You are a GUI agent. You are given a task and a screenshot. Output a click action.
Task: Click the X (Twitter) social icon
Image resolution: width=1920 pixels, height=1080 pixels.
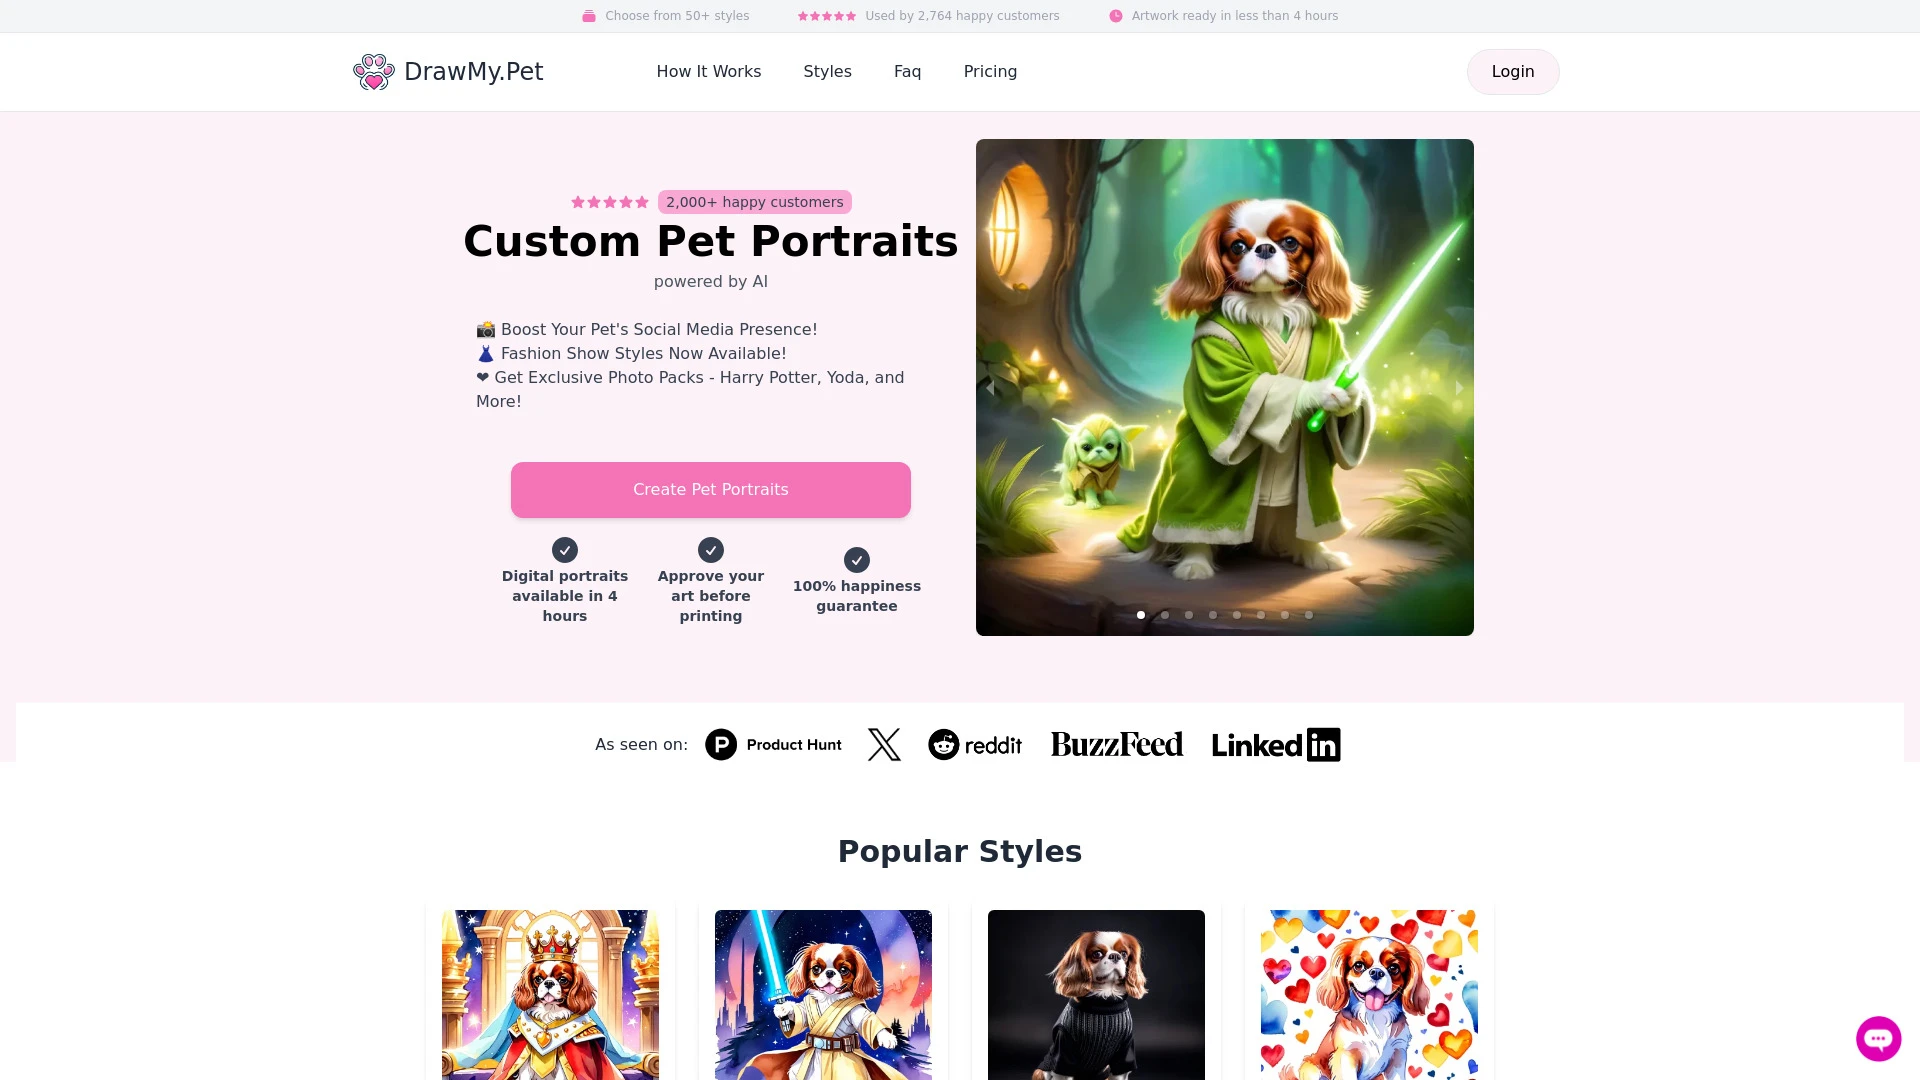884,744
